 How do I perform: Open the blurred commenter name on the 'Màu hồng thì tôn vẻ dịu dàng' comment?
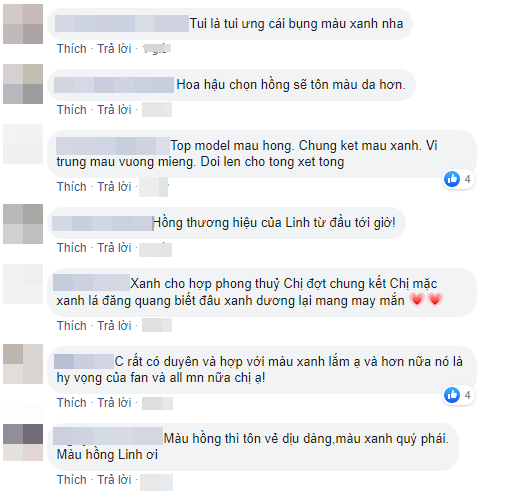click(108, 436)
